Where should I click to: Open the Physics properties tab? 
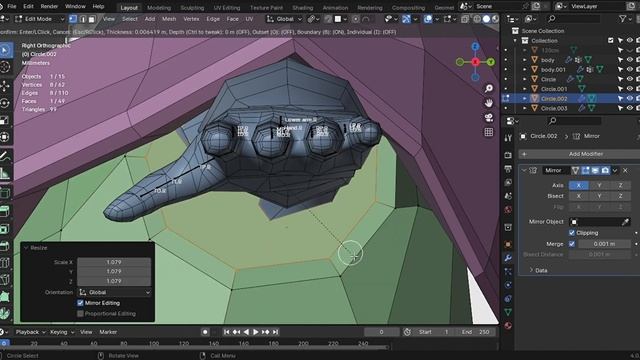tap(508, 285)
